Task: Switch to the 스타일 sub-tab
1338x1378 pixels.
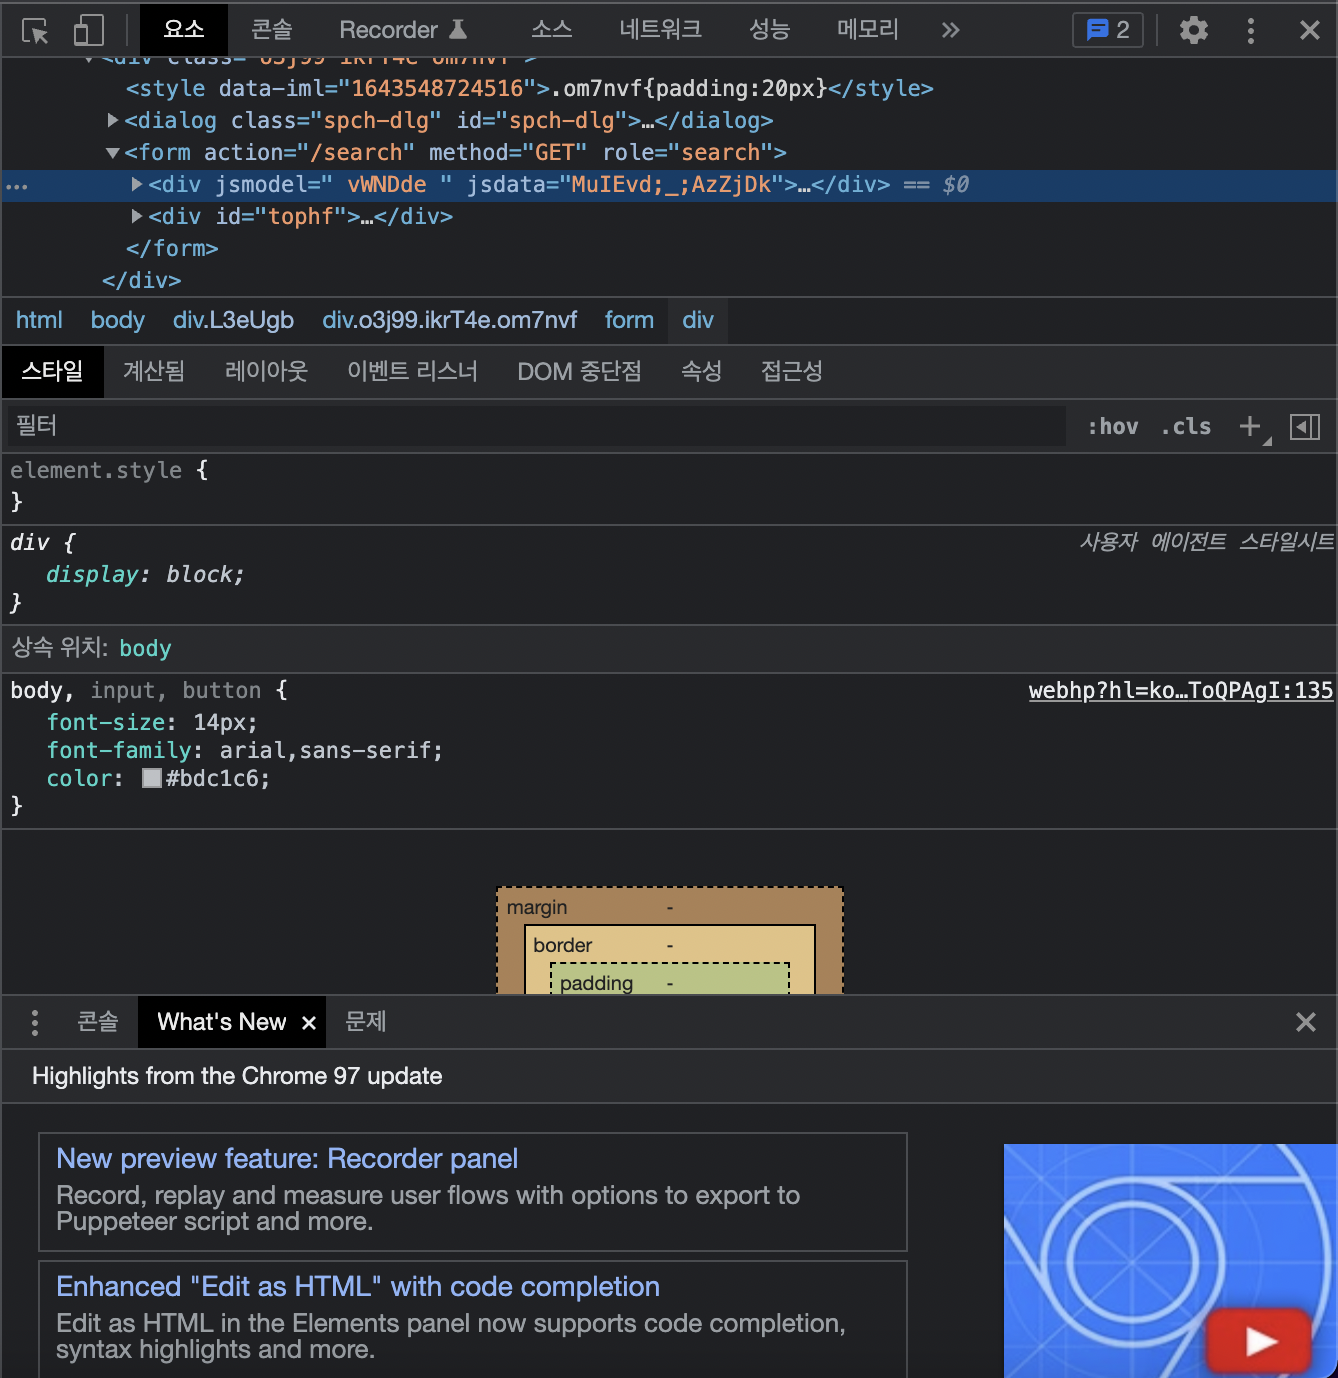Action: [52, 372]
